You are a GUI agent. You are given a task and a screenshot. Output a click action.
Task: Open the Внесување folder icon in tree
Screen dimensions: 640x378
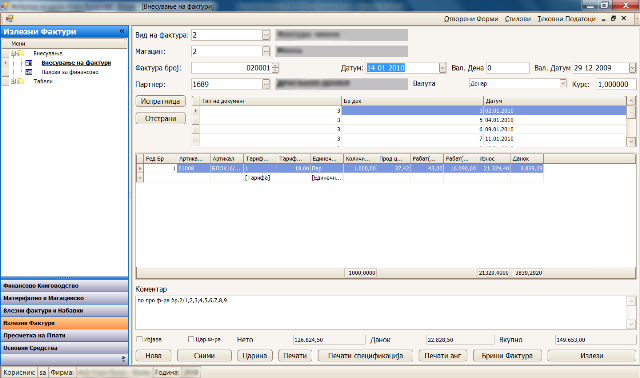(20, 53)
